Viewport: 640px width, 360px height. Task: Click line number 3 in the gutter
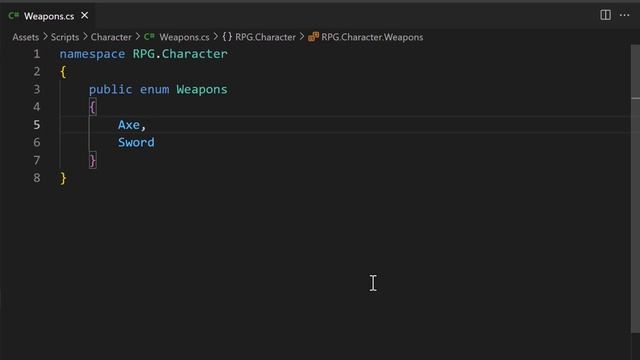37,89
